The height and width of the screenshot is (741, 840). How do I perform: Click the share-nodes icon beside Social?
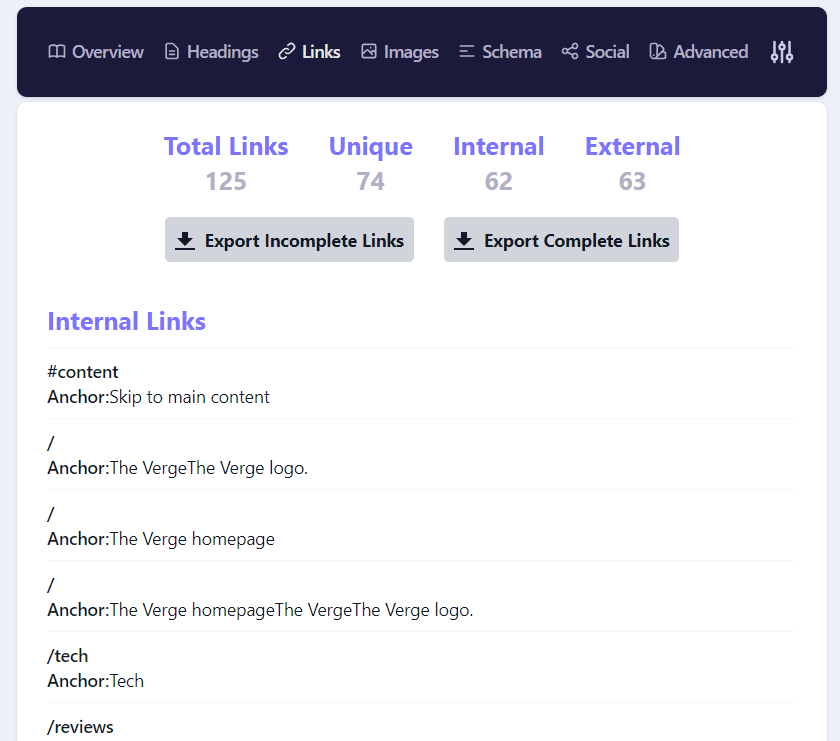pos(570,52)
